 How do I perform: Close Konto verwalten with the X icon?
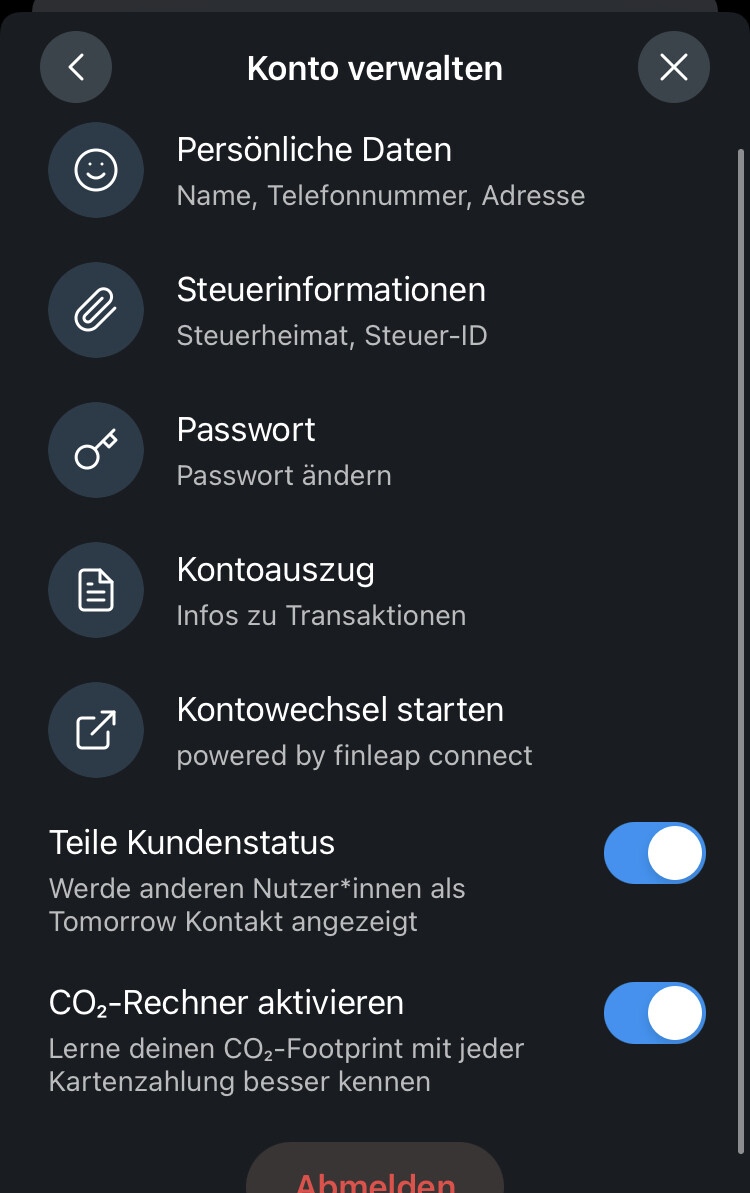[674, 67]
